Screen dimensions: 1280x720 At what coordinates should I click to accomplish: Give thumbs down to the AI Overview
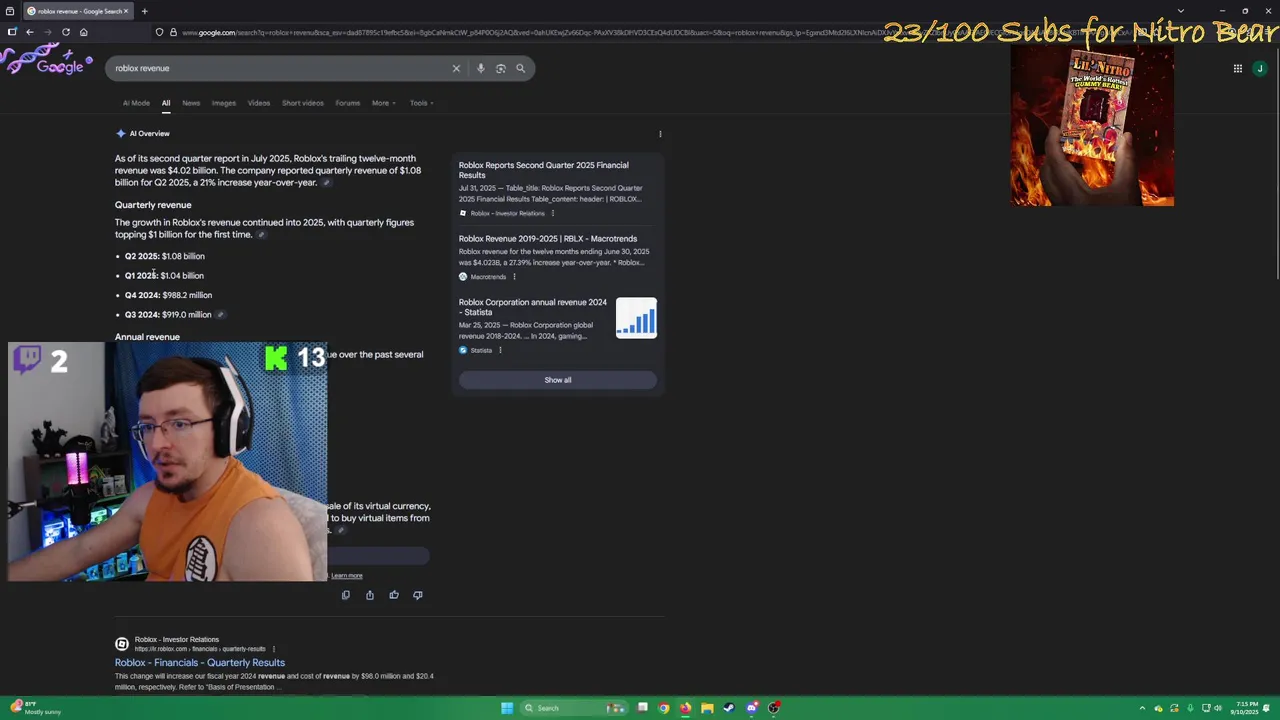click(x=418, y=595)
